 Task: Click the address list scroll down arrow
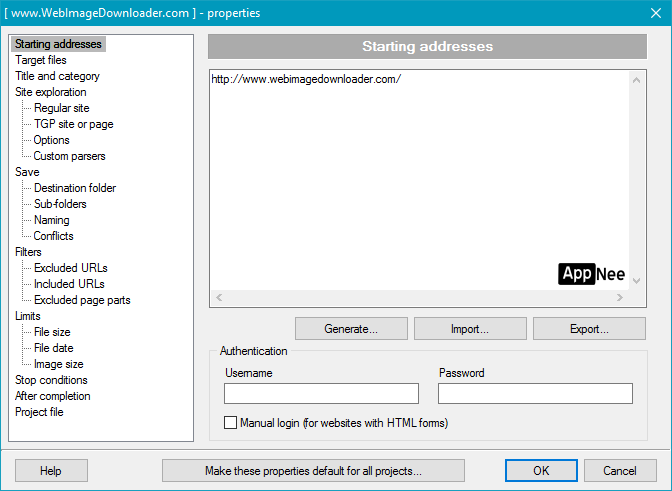[x=636, y=281]
